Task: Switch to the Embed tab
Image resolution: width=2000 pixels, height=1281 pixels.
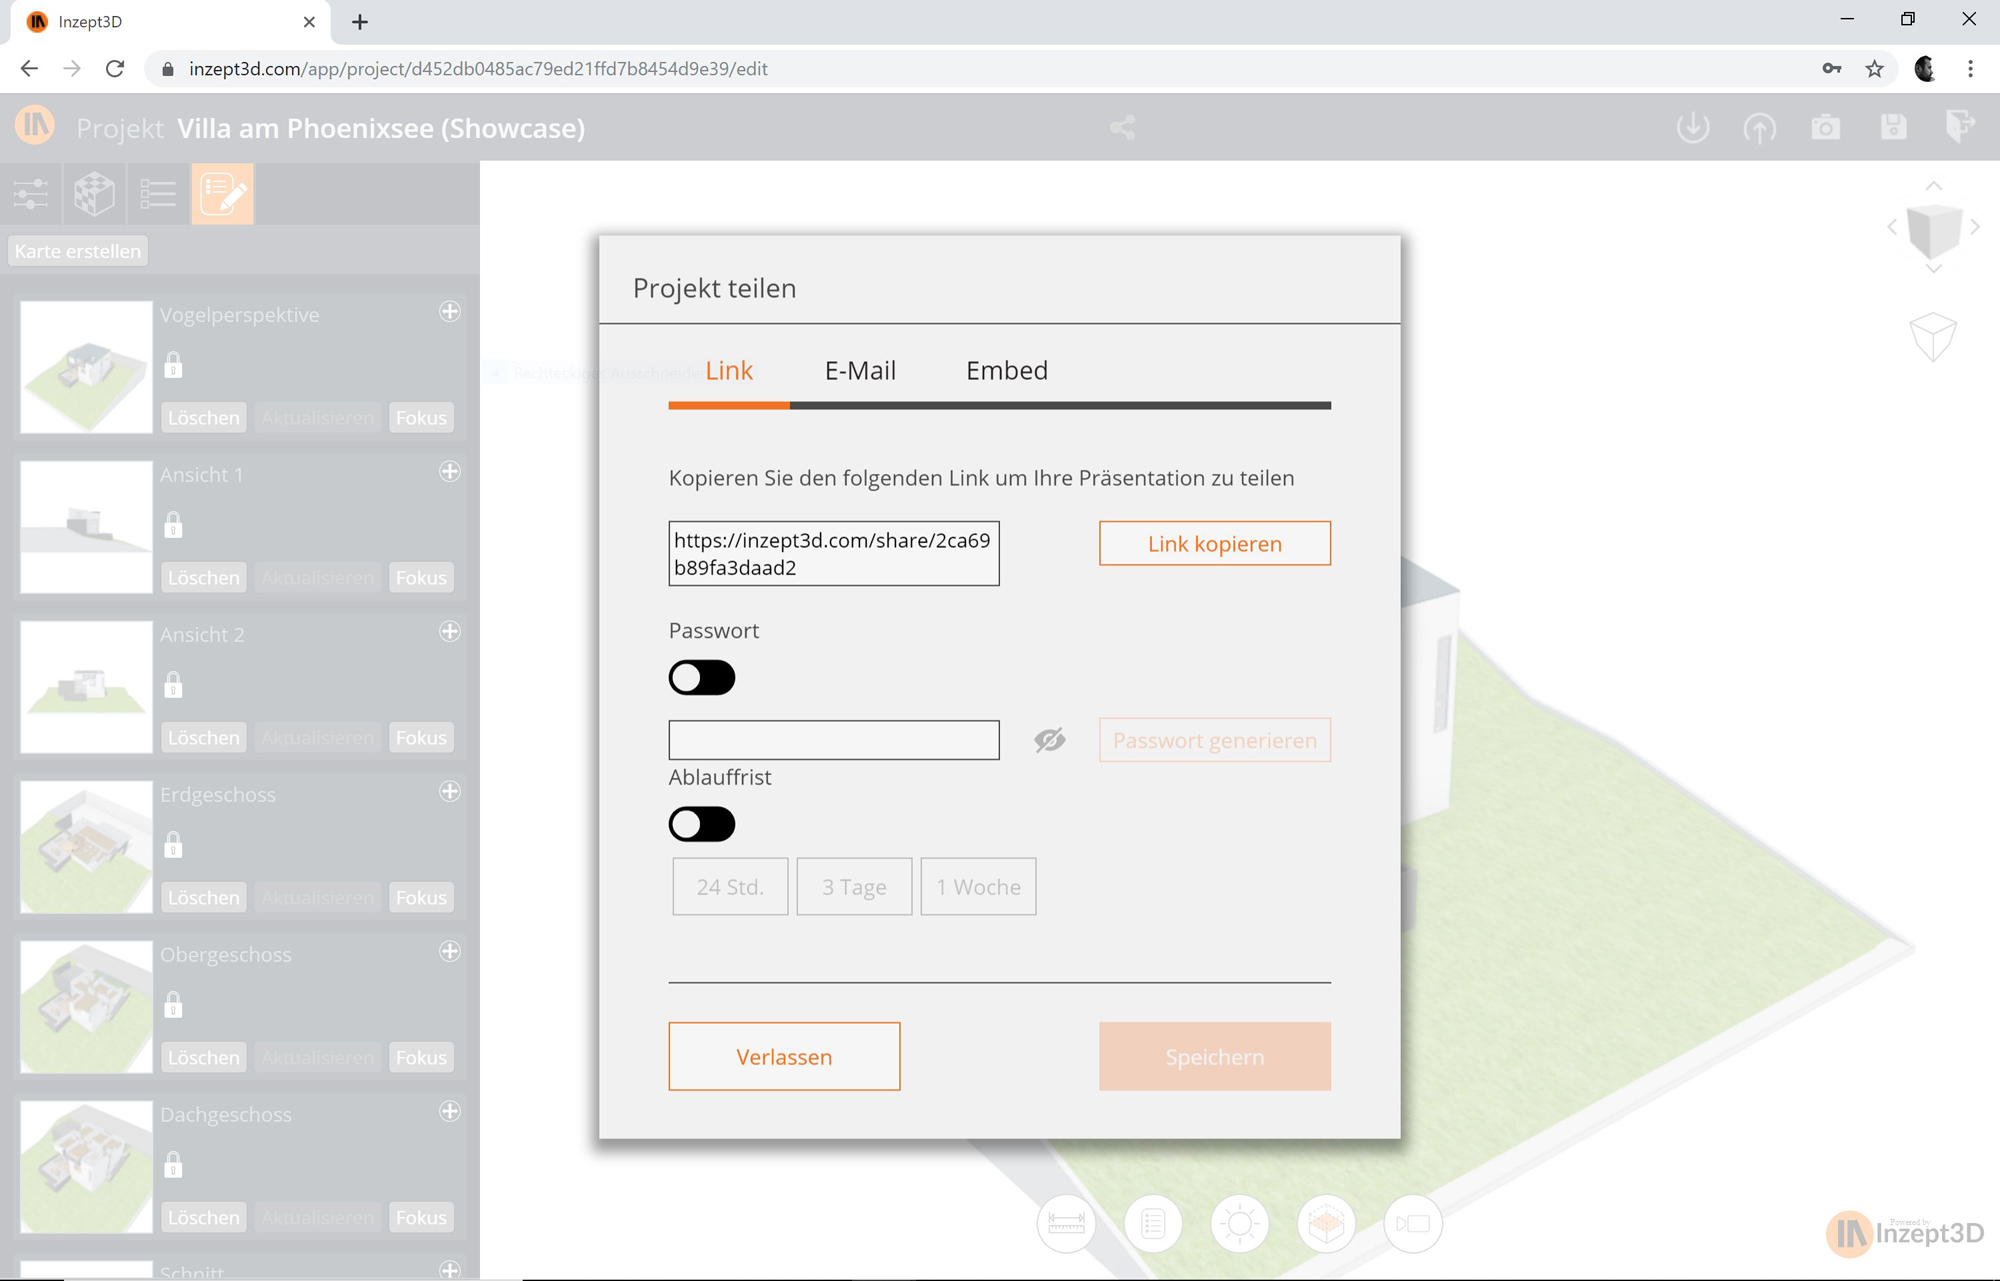Action: 1006,370
